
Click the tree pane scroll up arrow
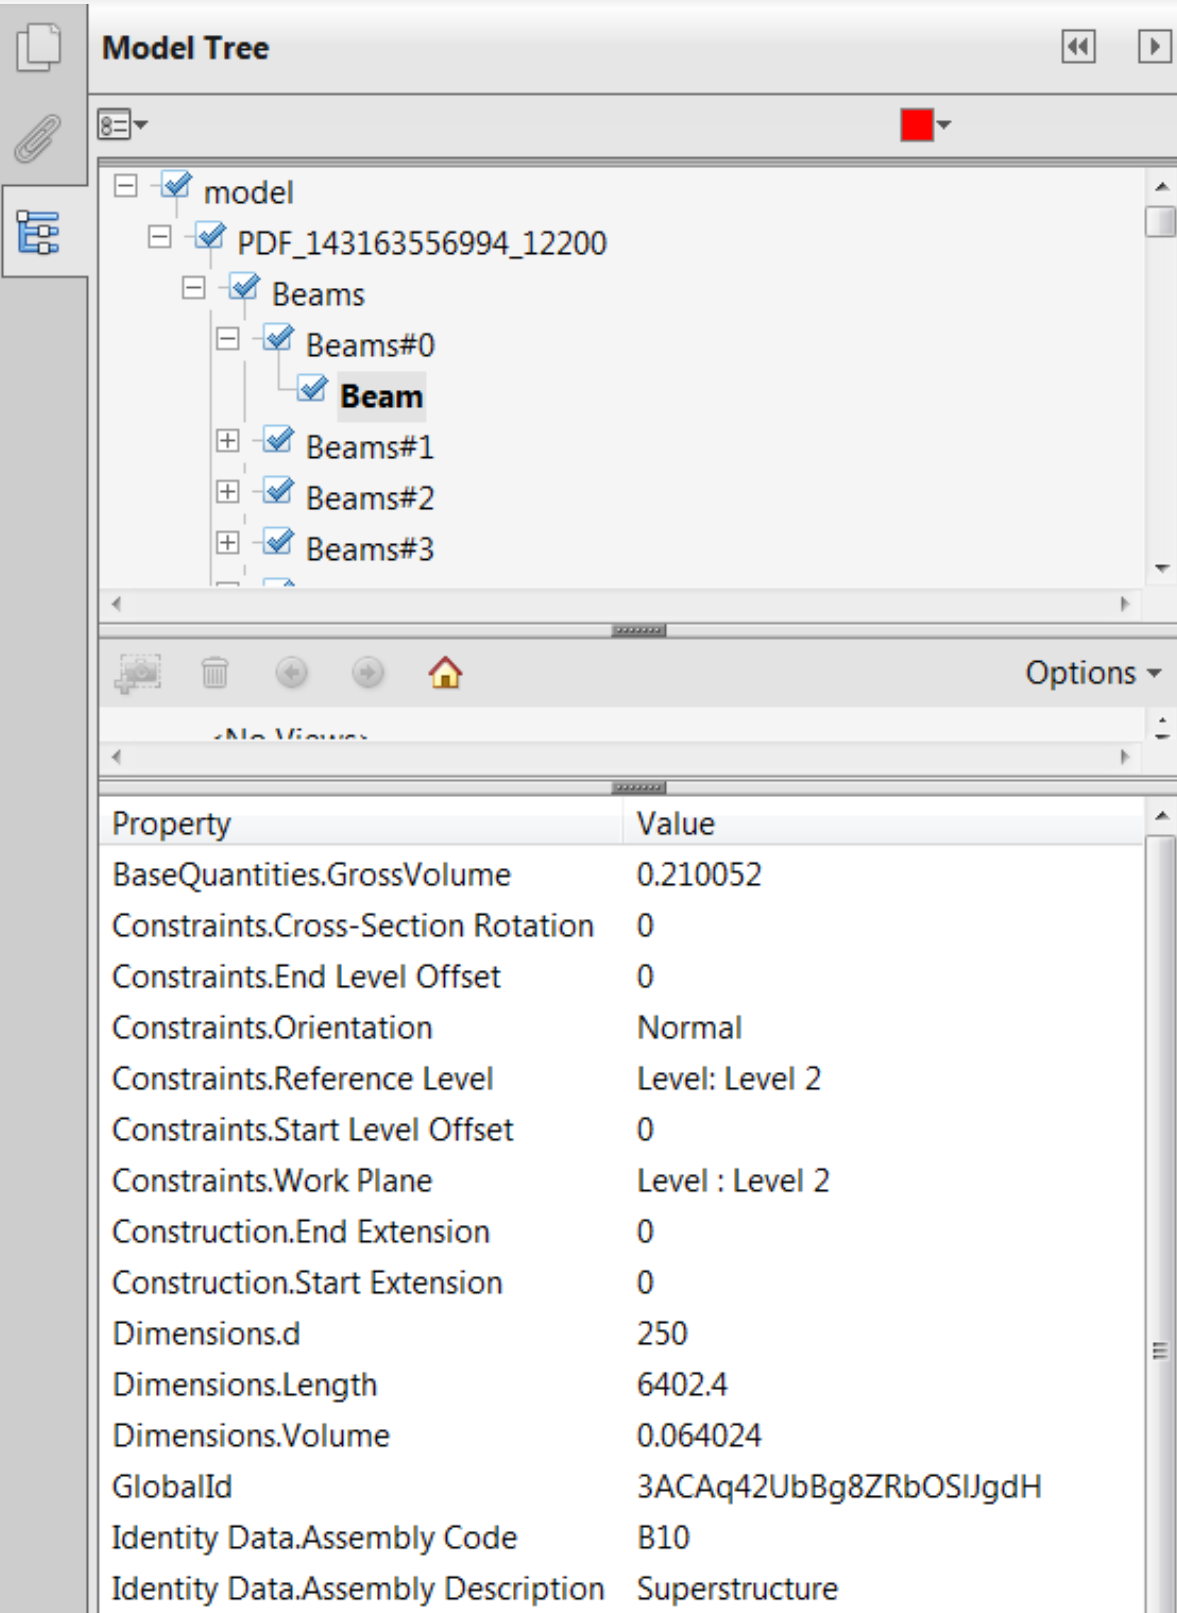[x=1161, y=186]
